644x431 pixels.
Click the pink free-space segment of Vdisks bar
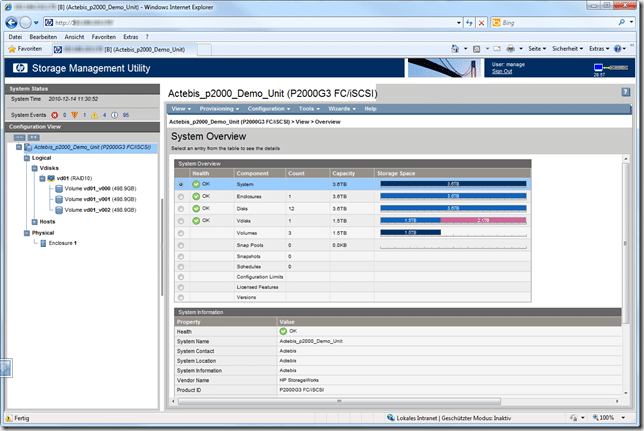point(483,221)
